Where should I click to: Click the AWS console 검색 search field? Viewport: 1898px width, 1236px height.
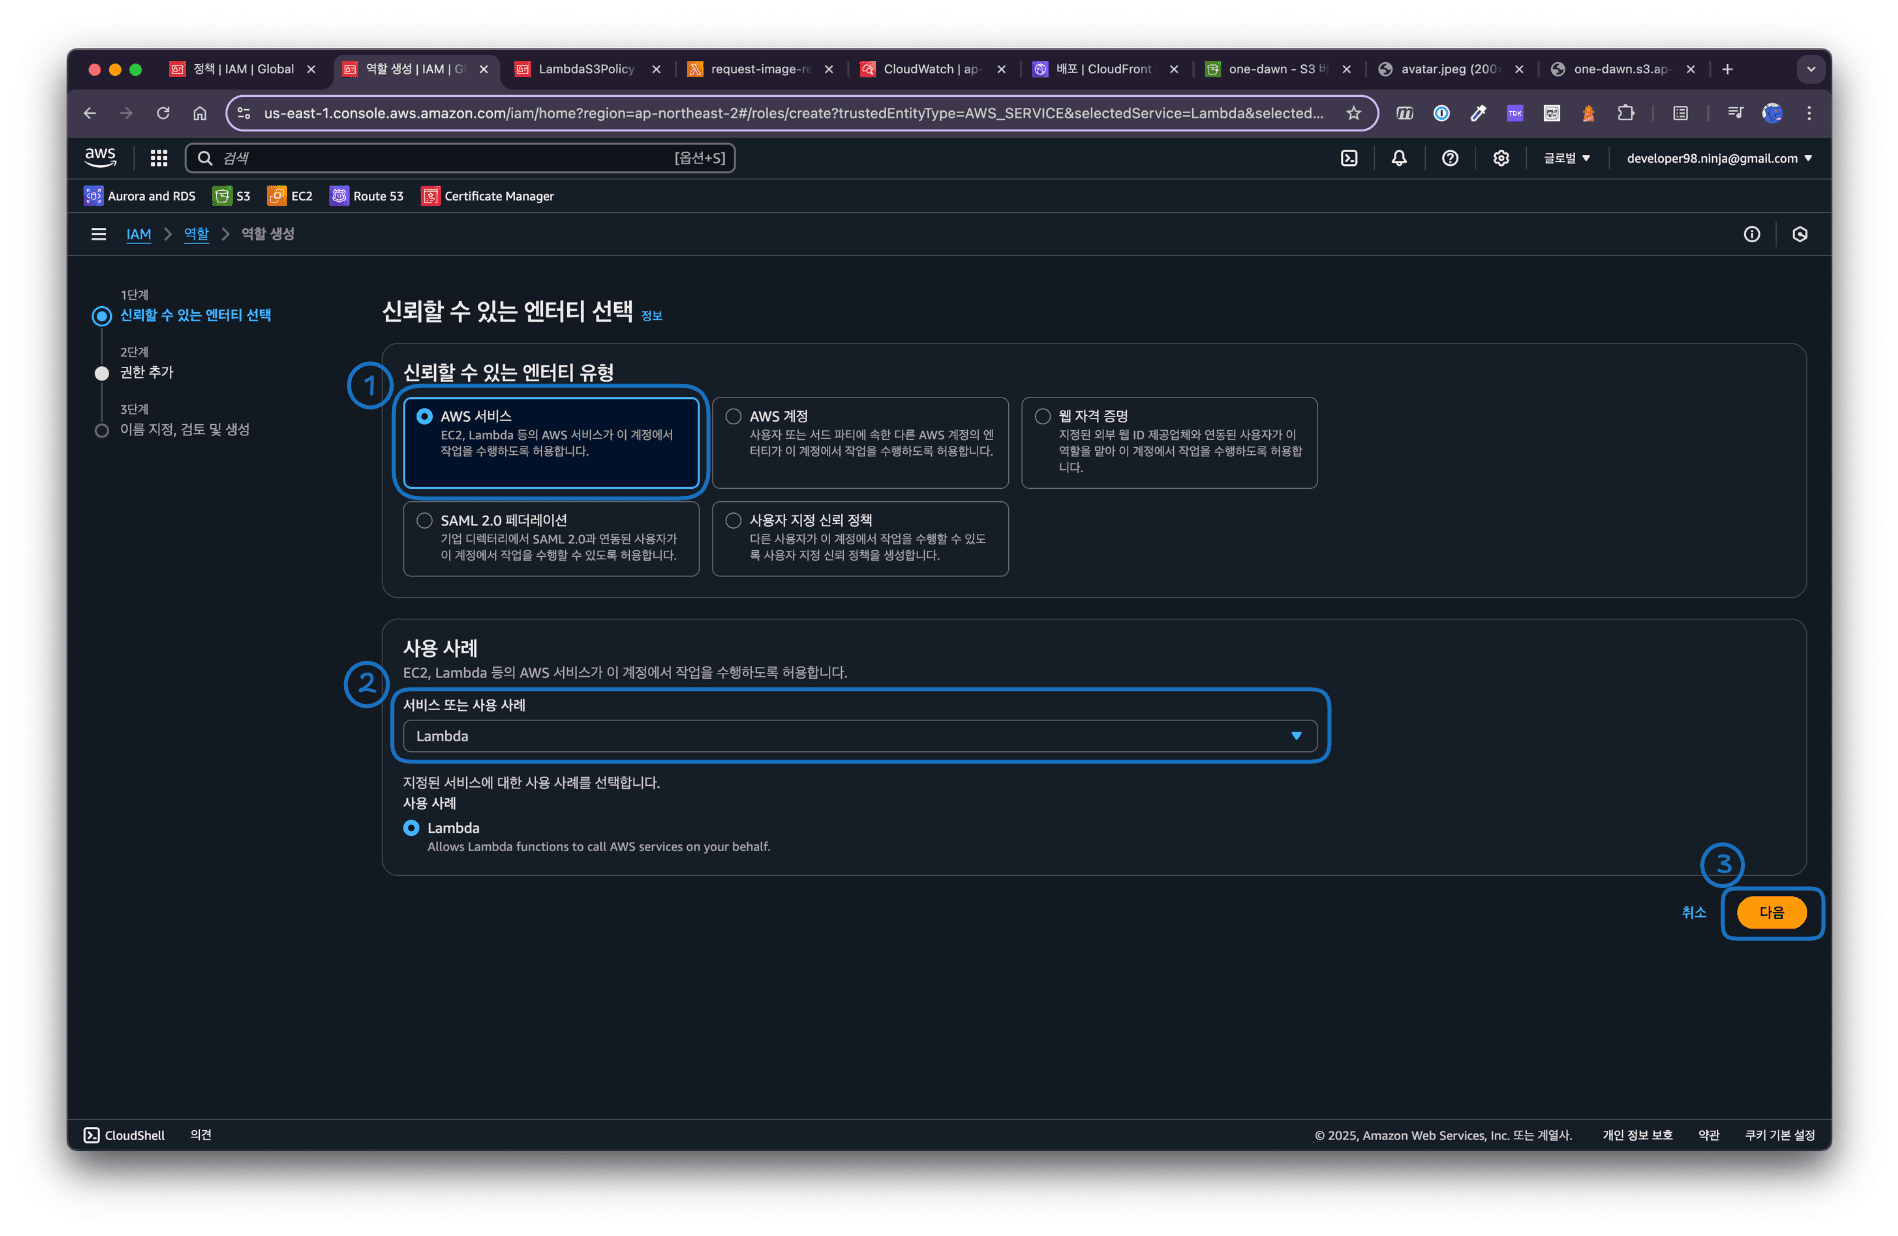coord(460,158)
